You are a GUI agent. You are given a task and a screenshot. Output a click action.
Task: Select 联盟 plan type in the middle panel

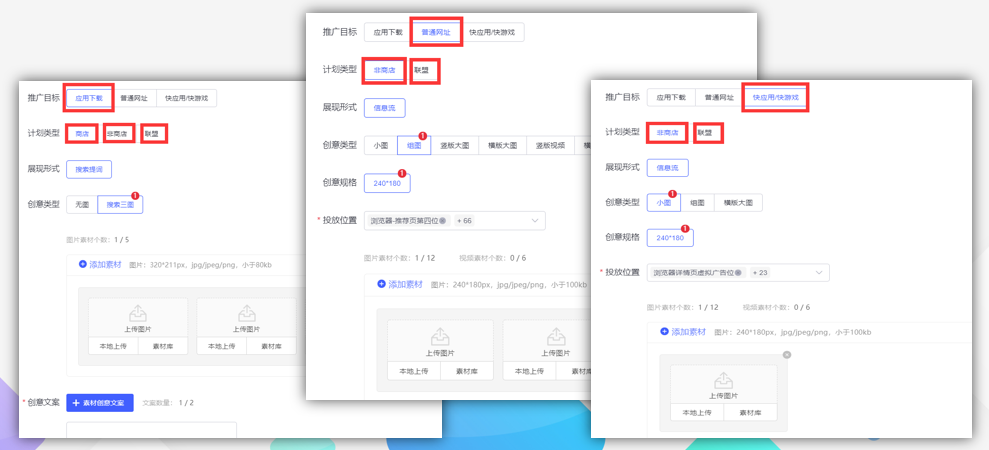tap(425, 70)
